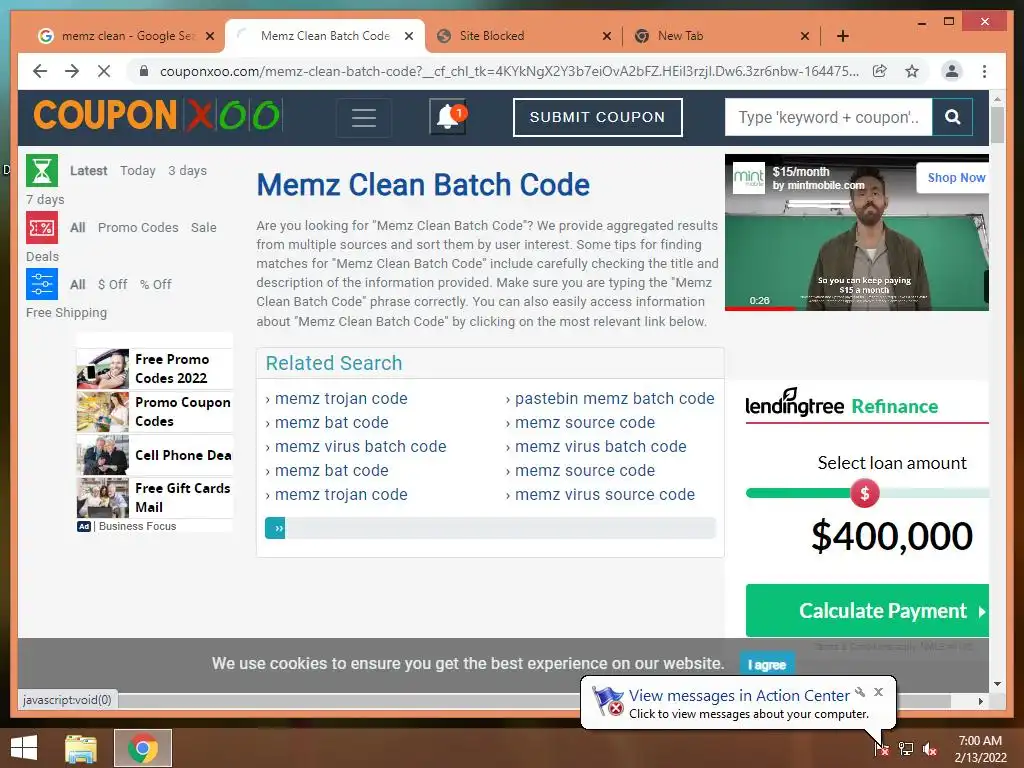Click the keyword coupon search field
The width and height of the screenshot is (1024, 768).
tap(828, 118)
